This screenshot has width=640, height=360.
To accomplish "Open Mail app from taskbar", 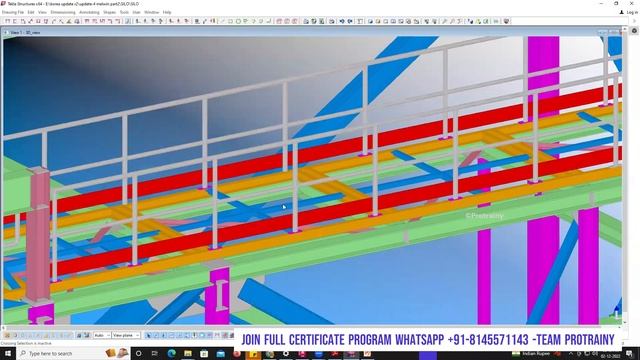I will (220, 353).
